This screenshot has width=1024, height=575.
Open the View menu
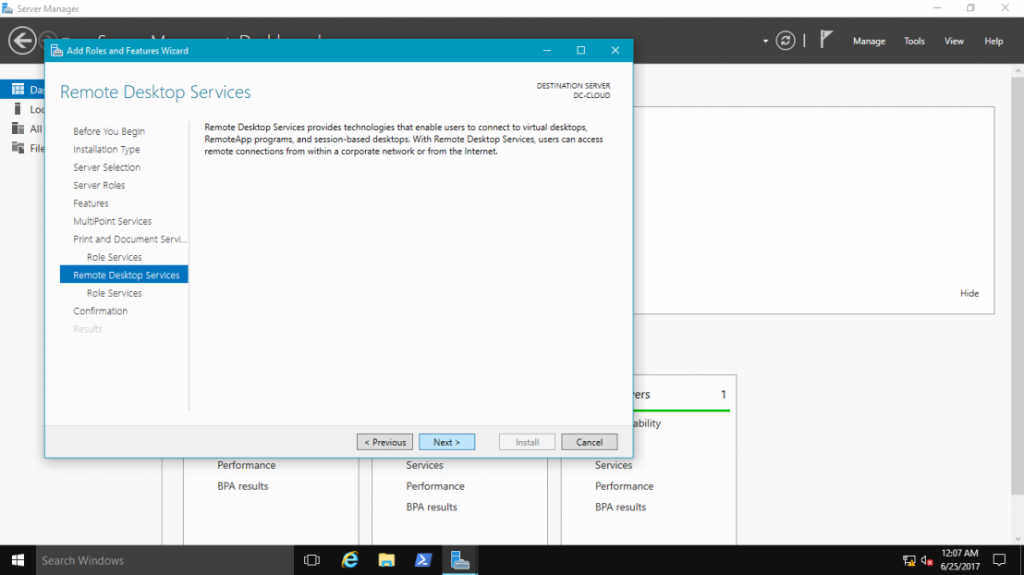(954, 41)
